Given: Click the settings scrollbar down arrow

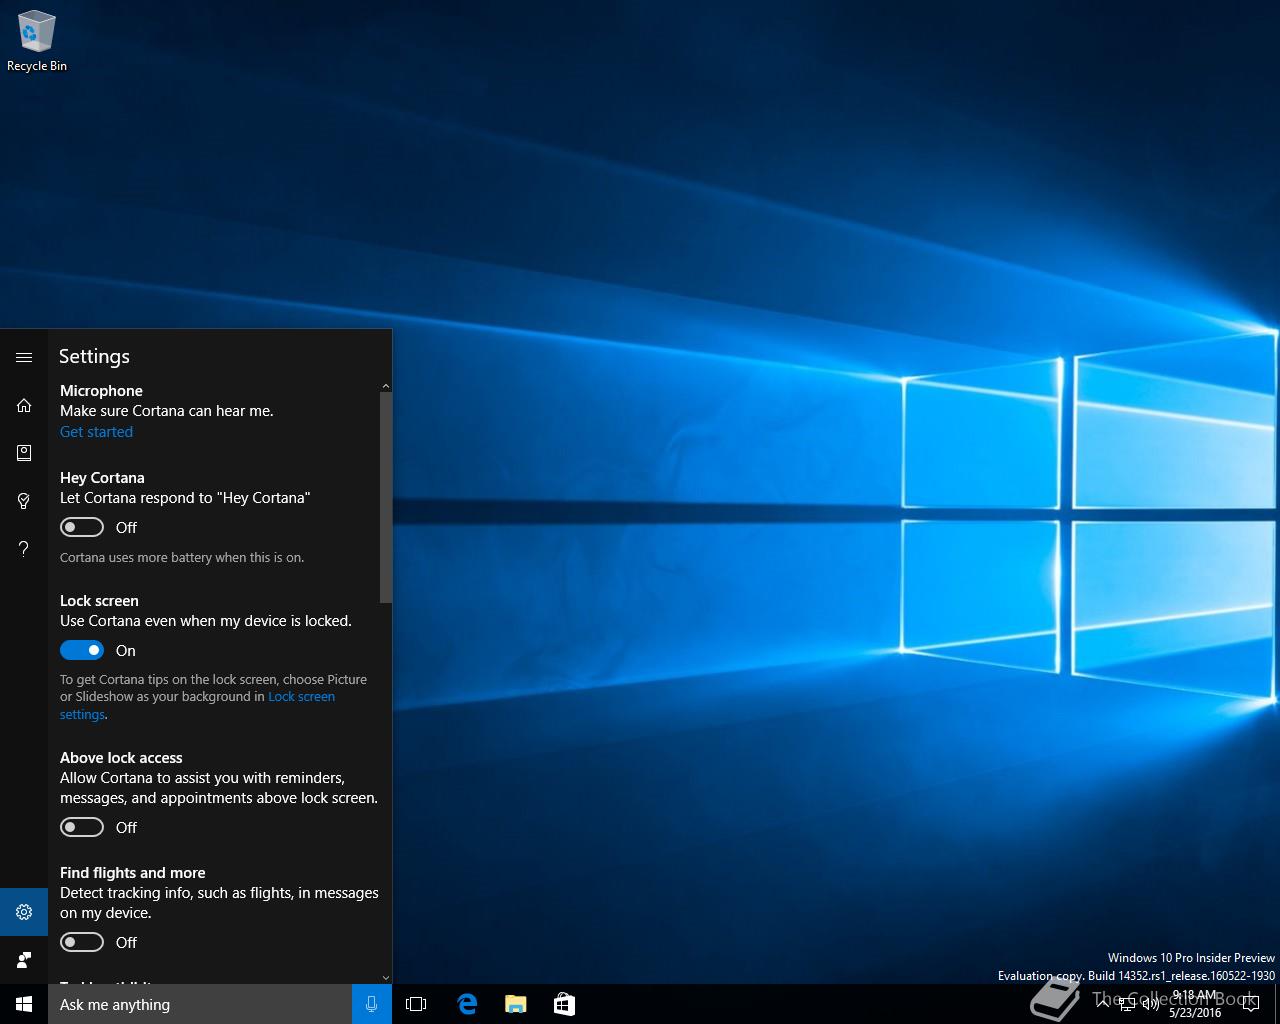Looking at the screenshot, I should click(386, 978).
